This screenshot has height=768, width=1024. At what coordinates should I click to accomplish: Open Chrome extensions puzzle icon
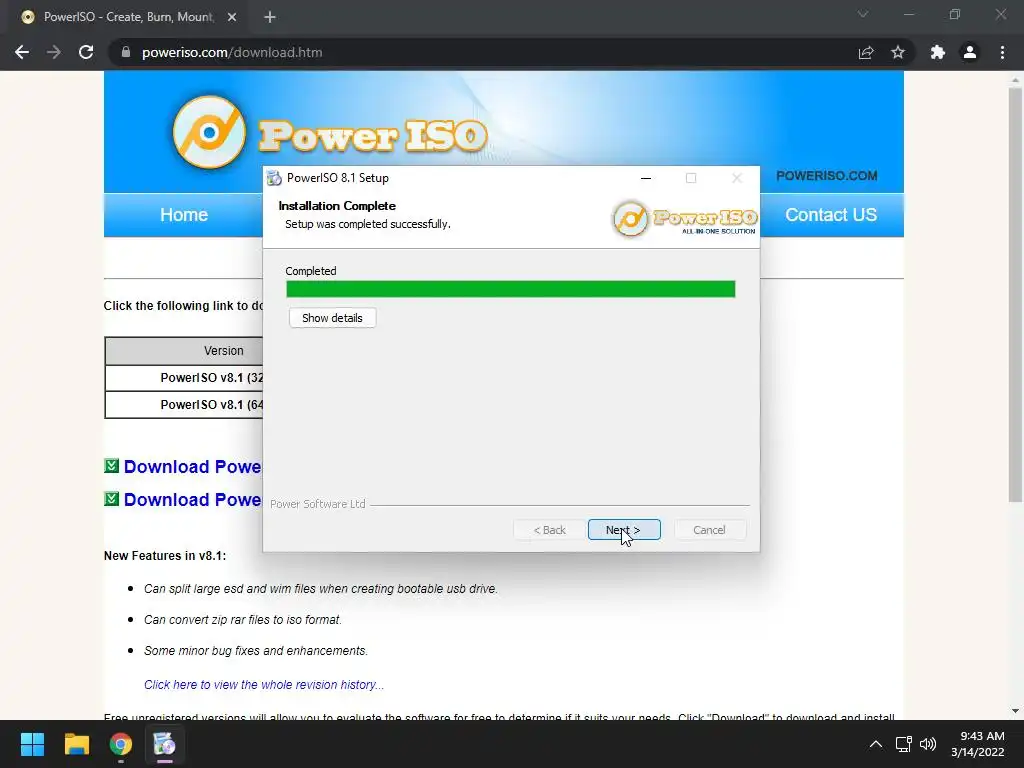pyautogui.click(x=938, y=52)
